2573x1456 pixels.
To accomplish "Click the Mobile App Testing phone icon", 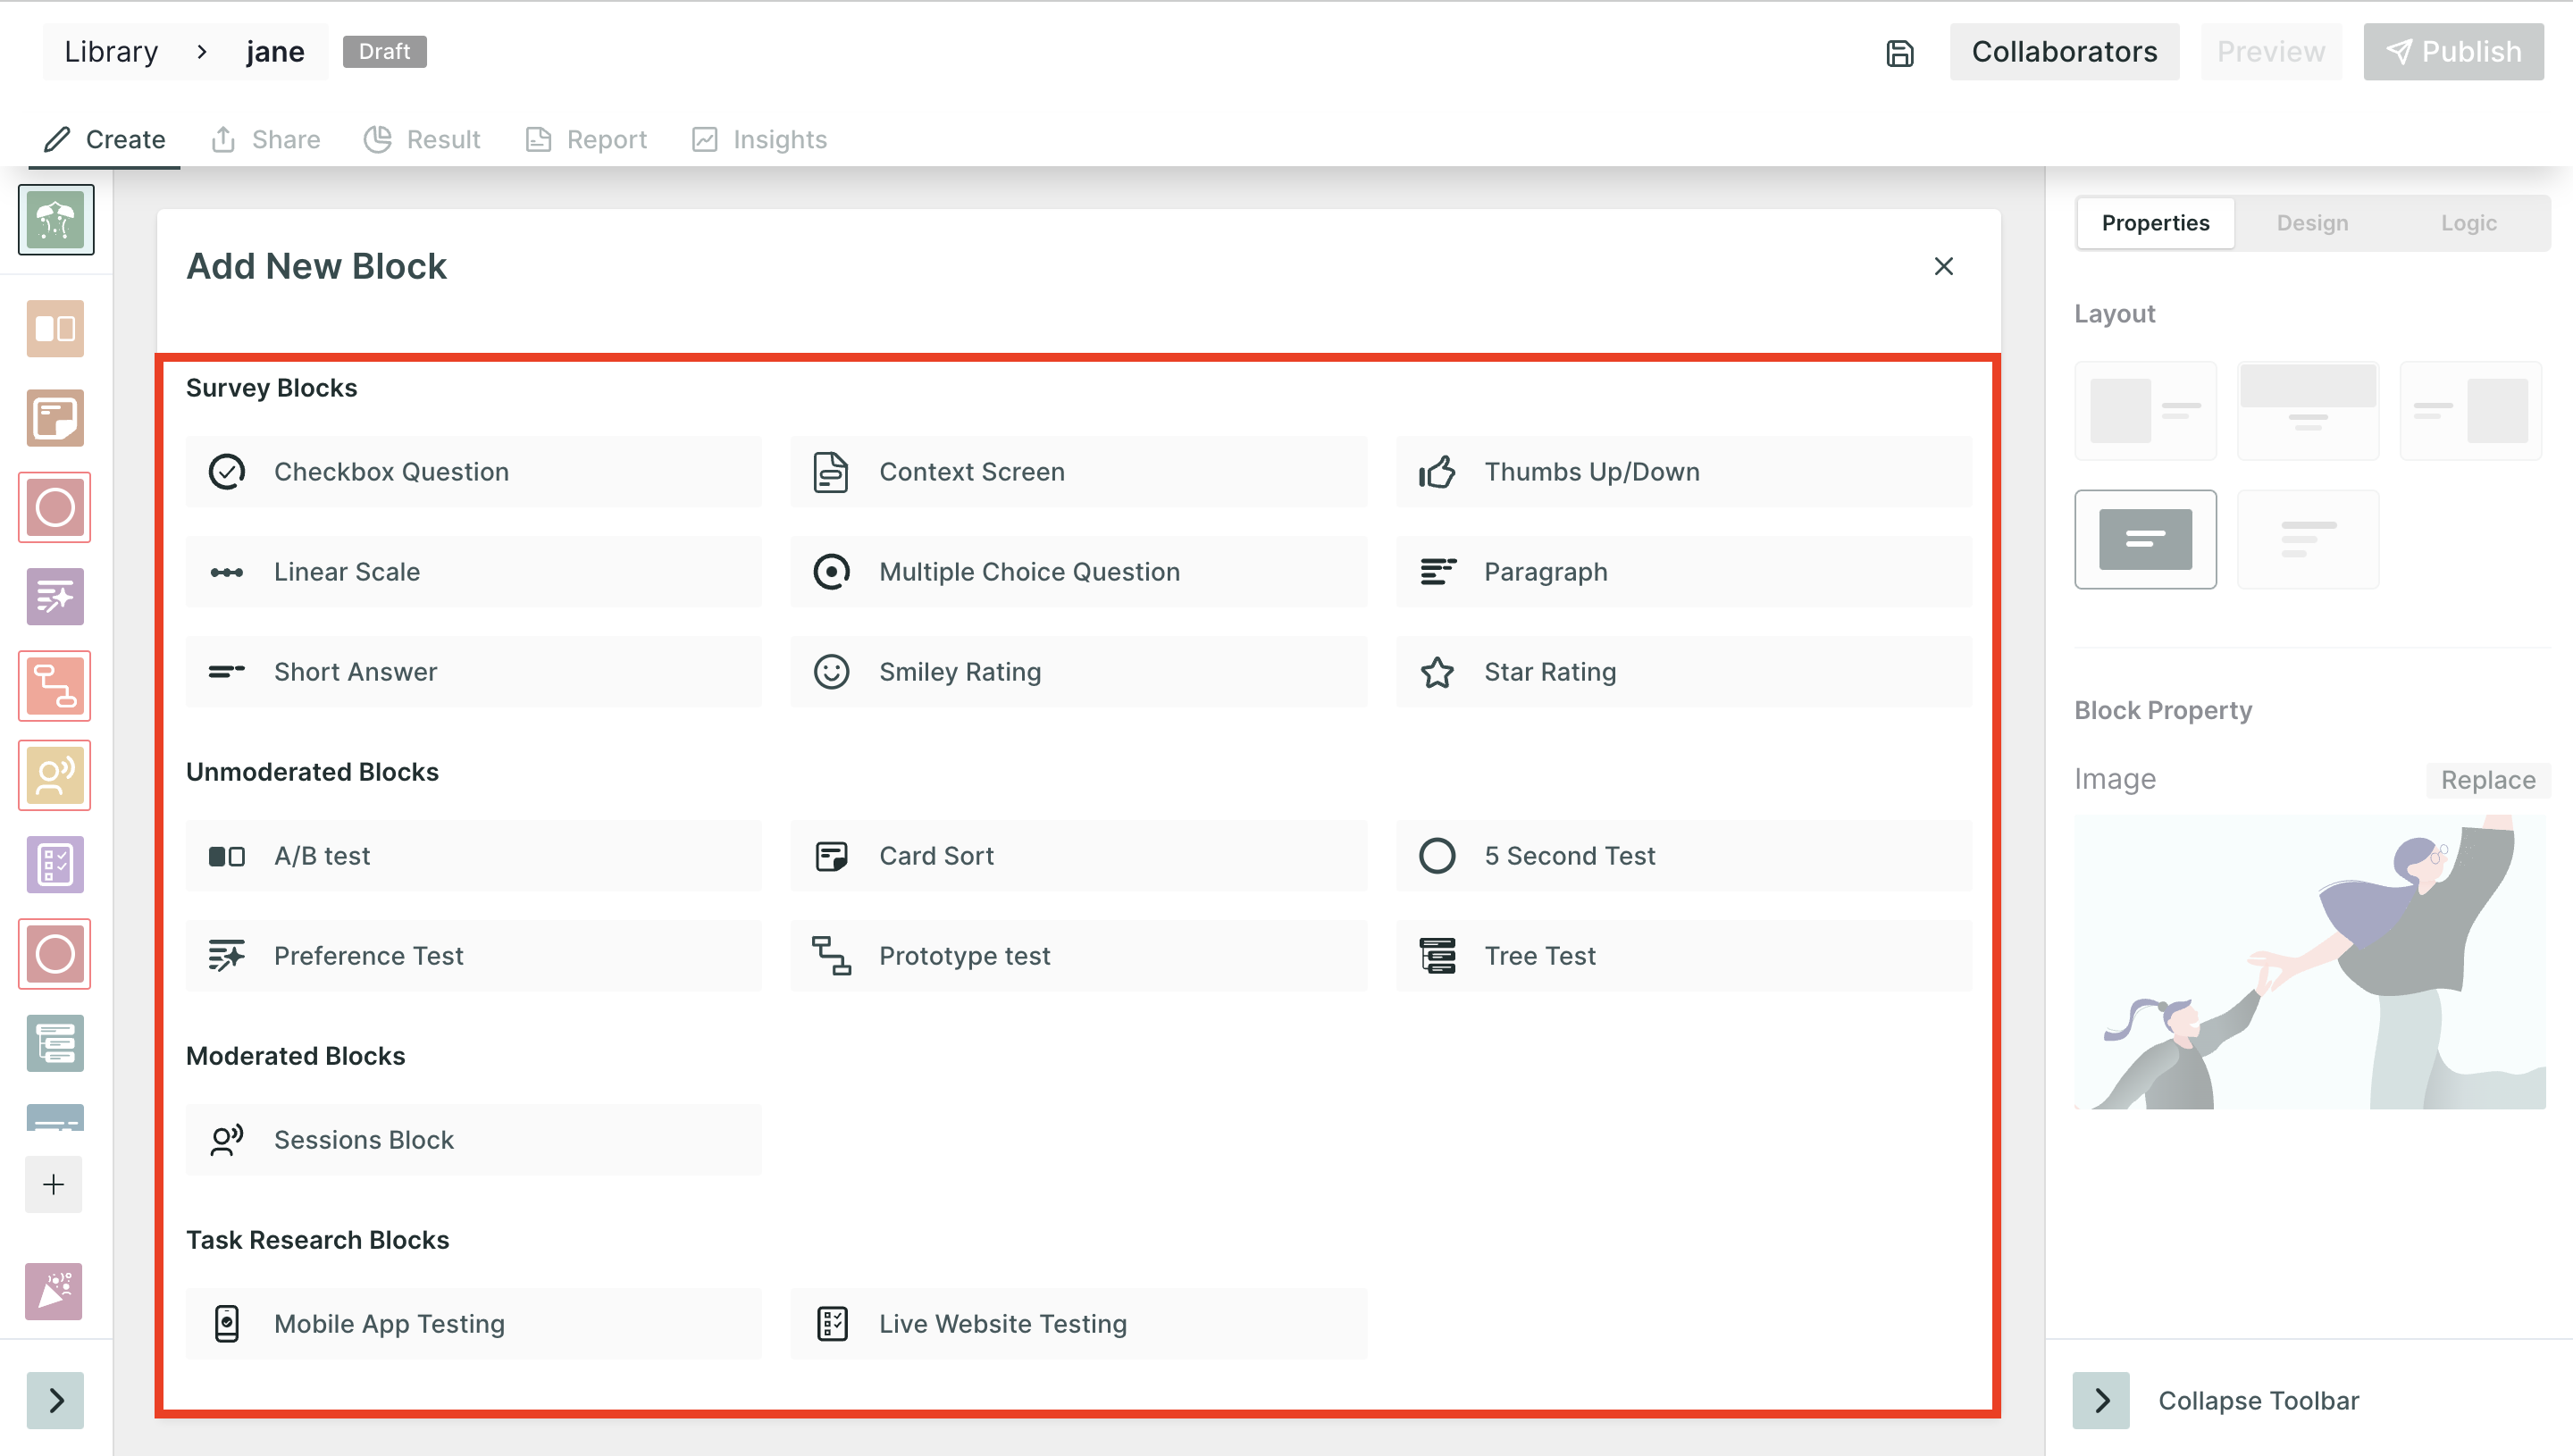I will pos(227,1324).
